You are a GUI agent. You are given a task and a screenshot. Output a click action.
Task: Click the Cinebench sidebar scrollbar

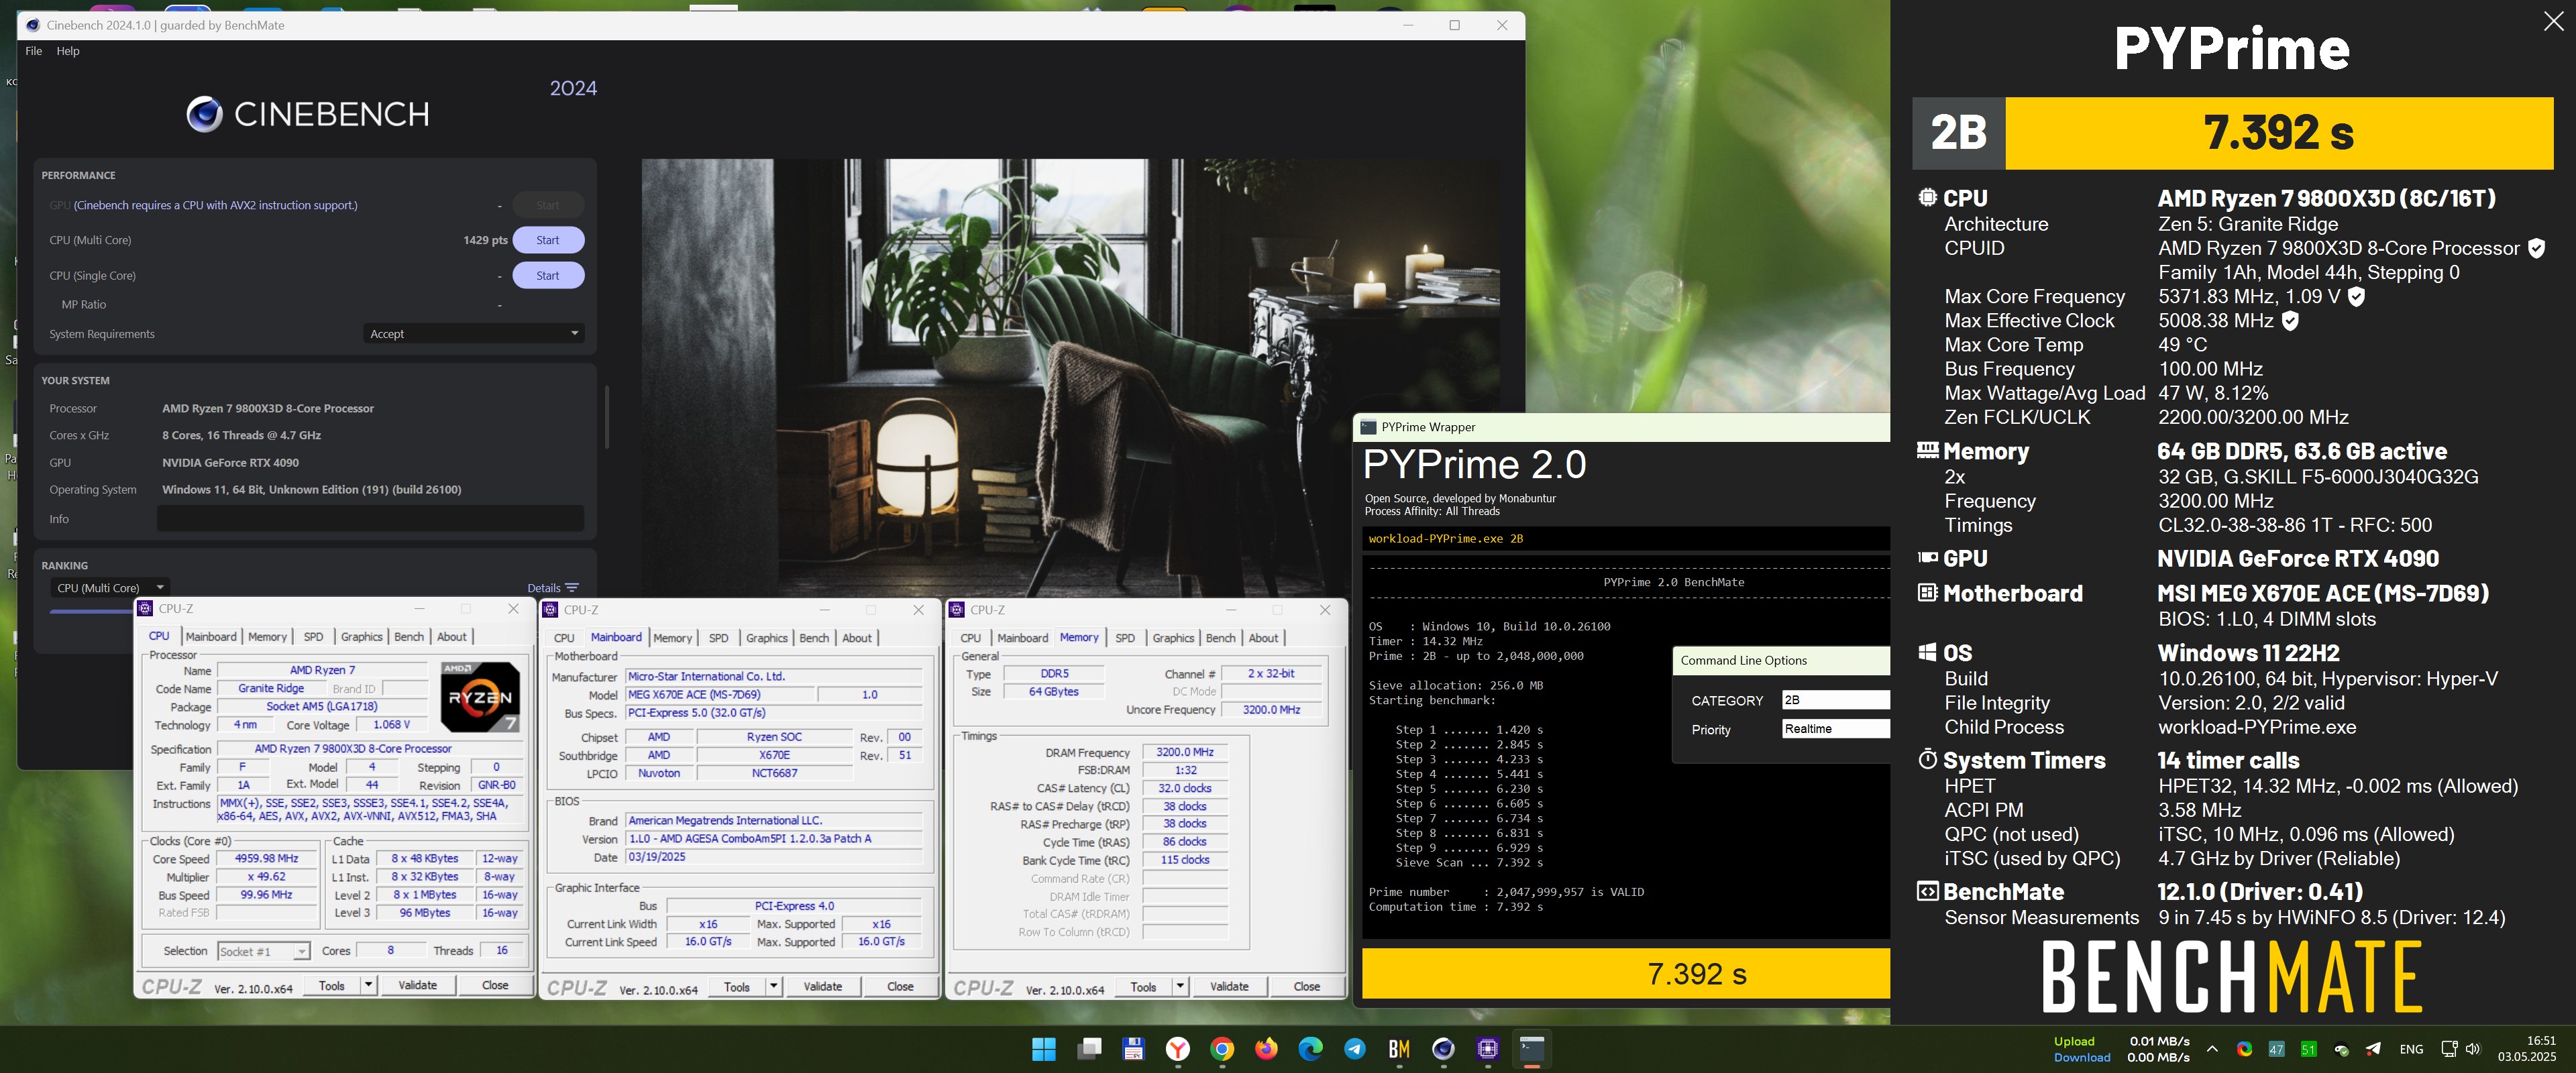[606, 417]
